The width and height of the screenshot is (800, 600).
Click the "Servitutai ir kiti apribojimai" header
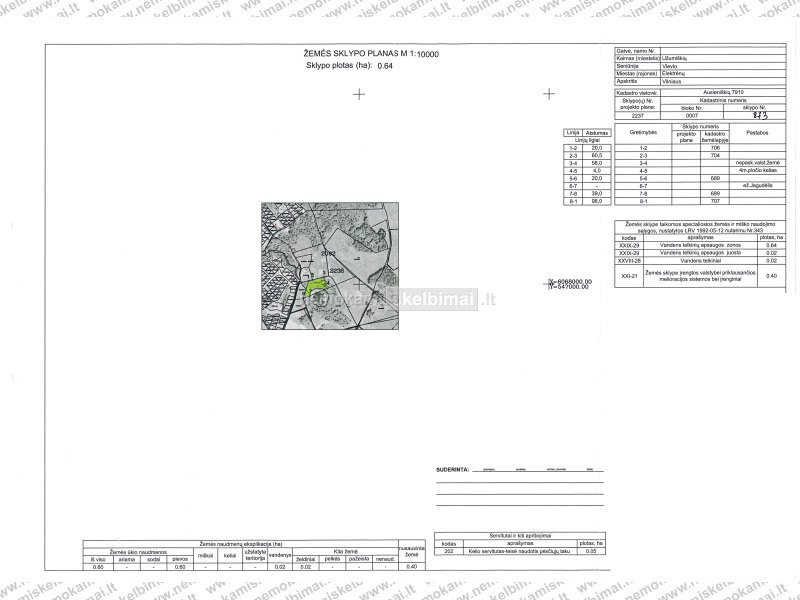520,536
